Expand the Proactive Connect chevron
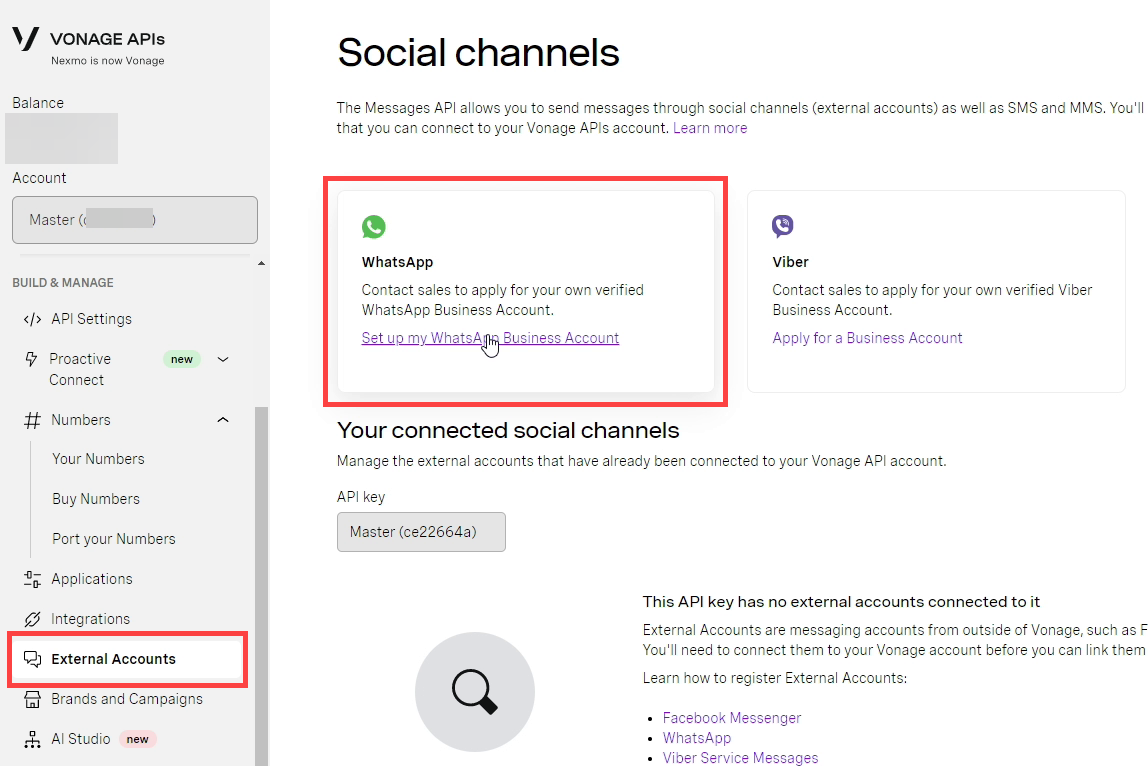1148x766 pixels. click(x=223, y=360)
